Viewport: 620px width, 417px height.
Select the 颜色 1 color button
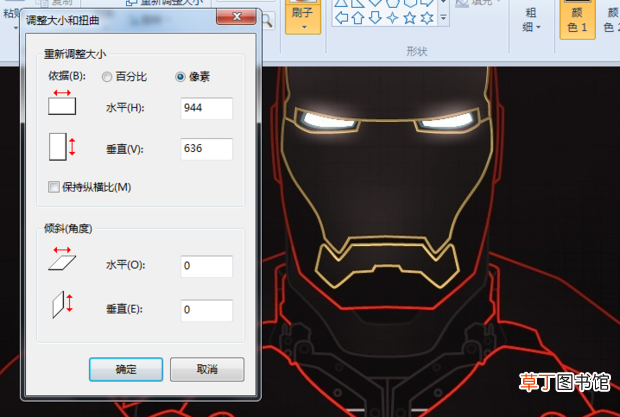click(x=577, y=19)
